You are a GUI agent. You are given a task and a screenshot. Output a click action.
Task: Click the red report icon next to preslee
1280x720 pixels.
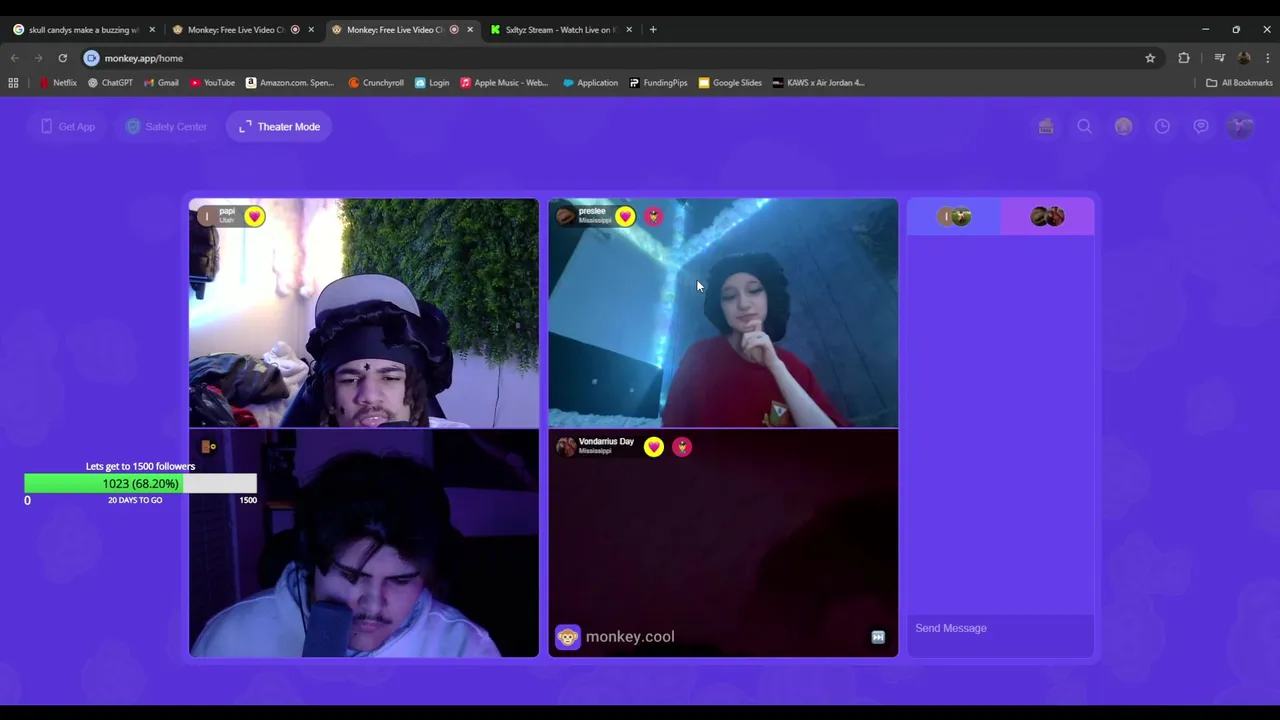click(x=653, y=216)
